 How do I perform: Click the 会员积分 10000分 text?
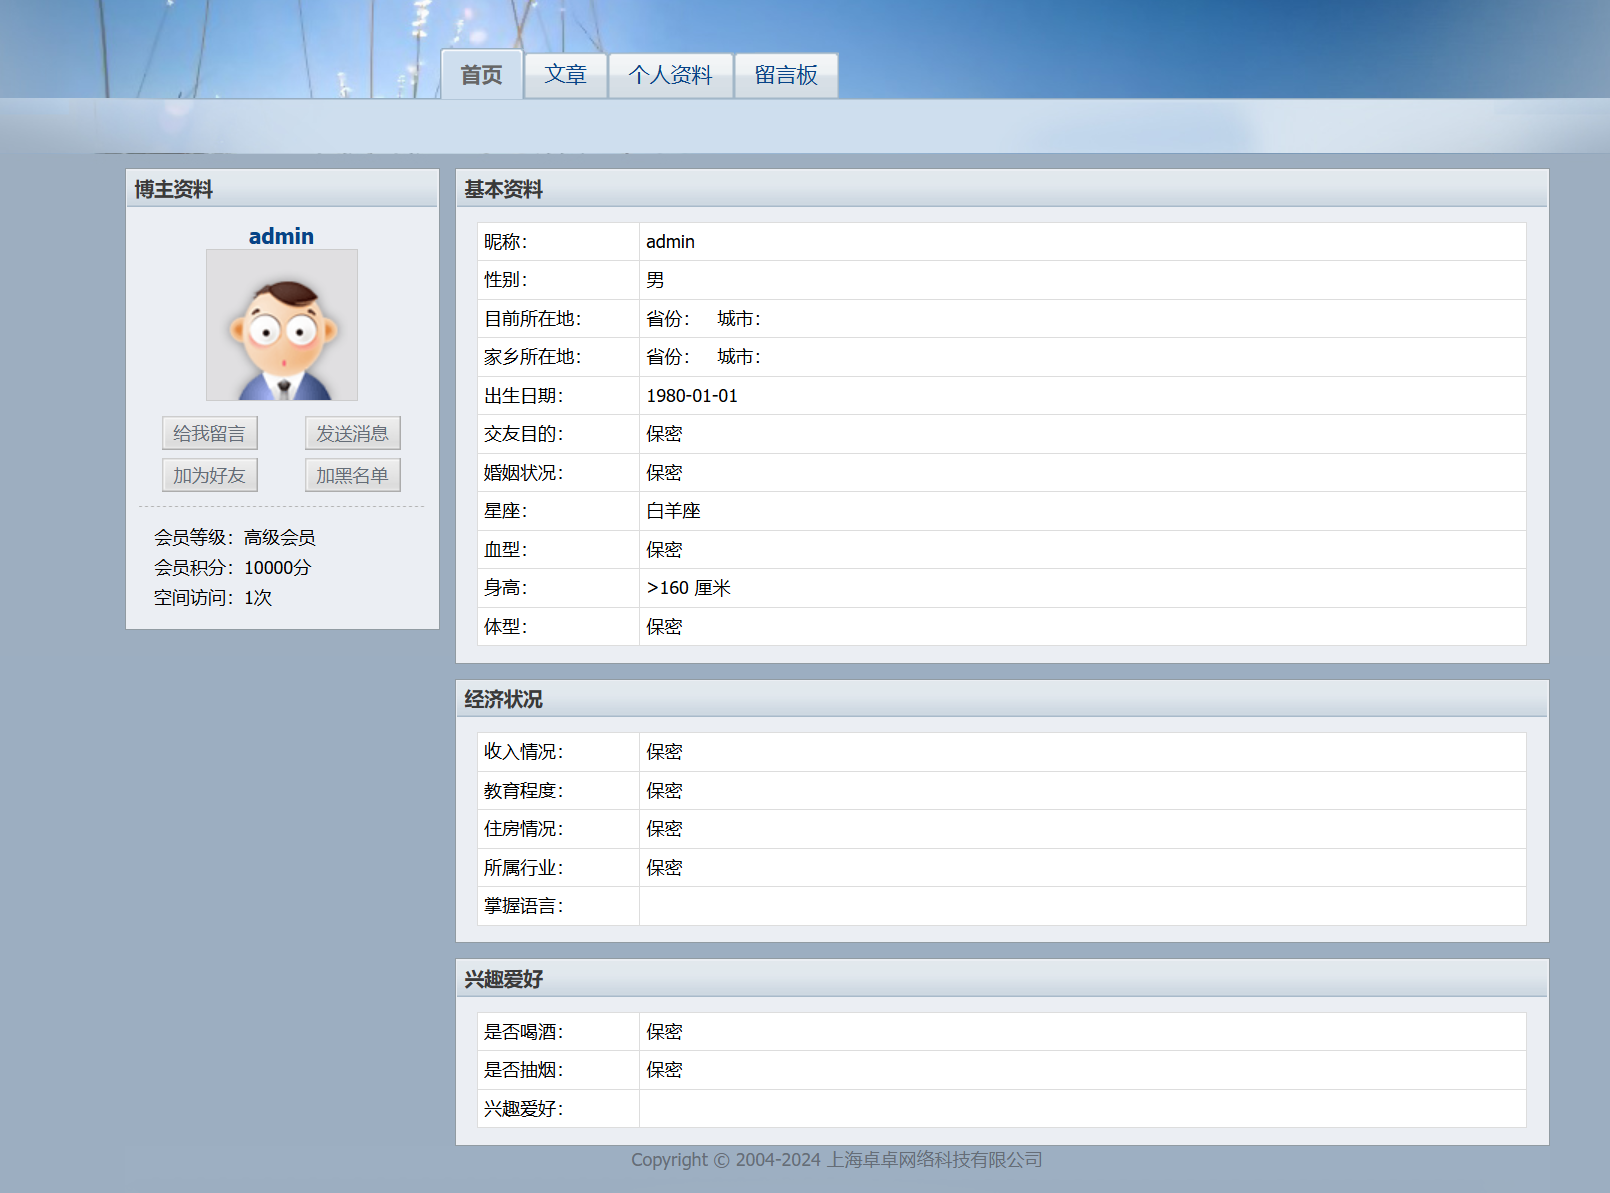tap(233, 567)
